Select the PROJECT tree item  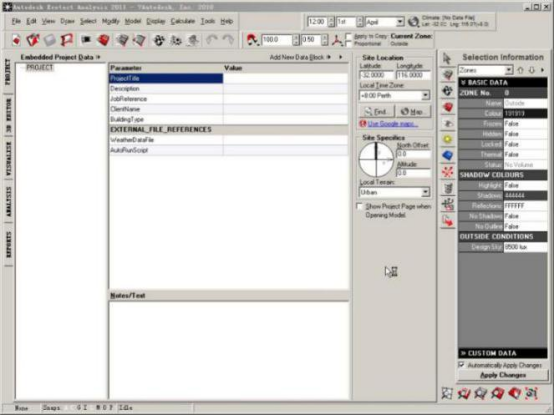pos(40,67)
